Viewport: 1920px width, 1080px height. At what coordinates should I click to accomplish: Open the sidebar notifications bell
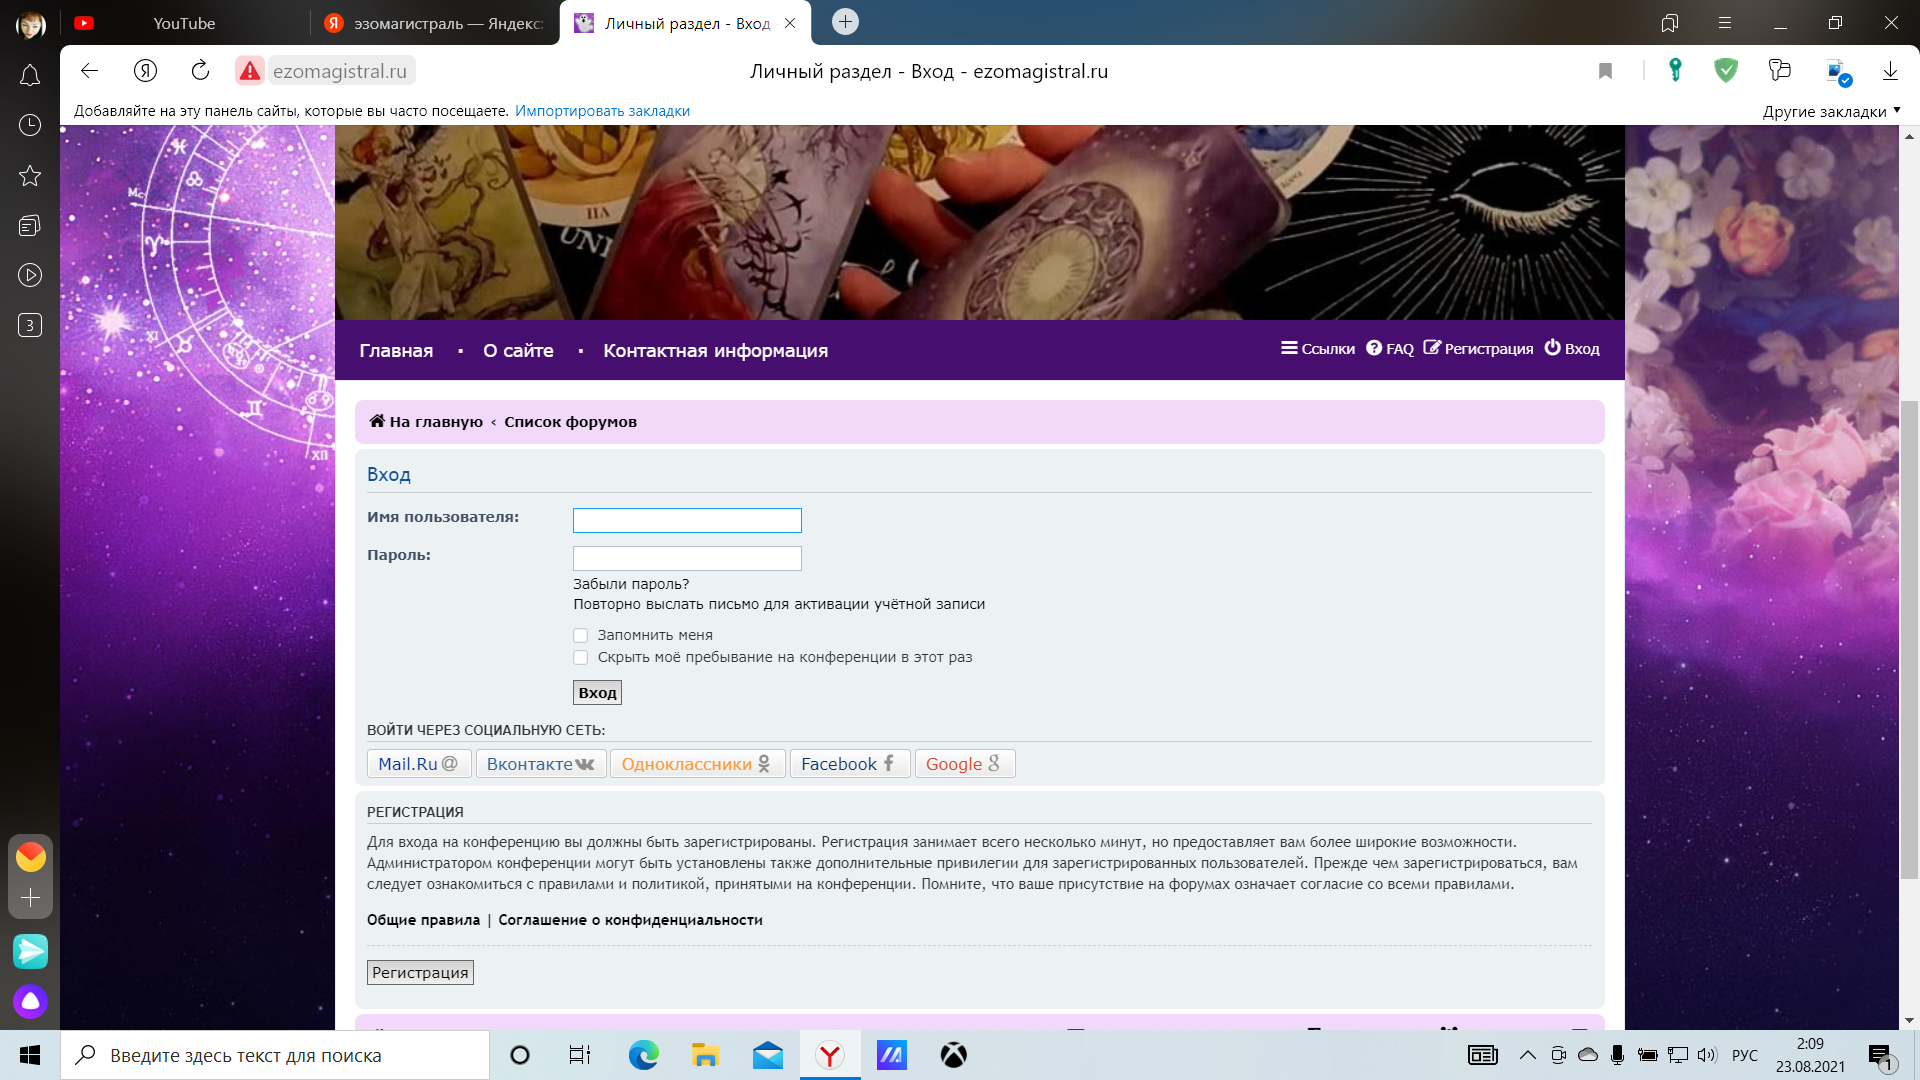(x=30, y=75)
